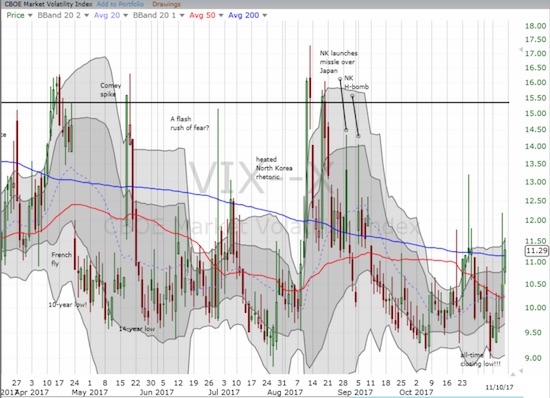Click the 11.29 current price tag
Screen dimensions: 550x398
[537, 250]
